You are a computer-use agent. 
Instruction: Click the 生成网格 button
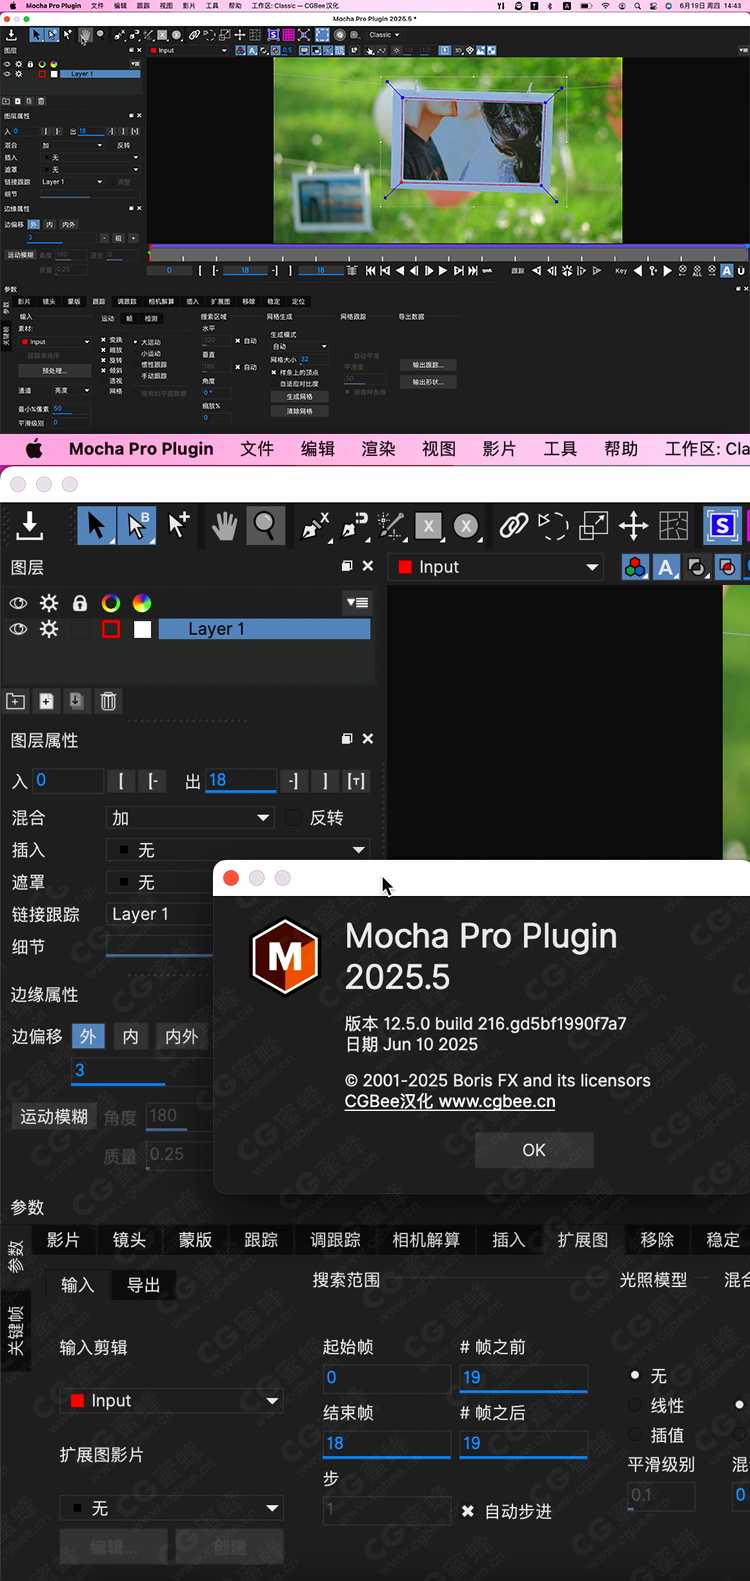coord(299,397)
